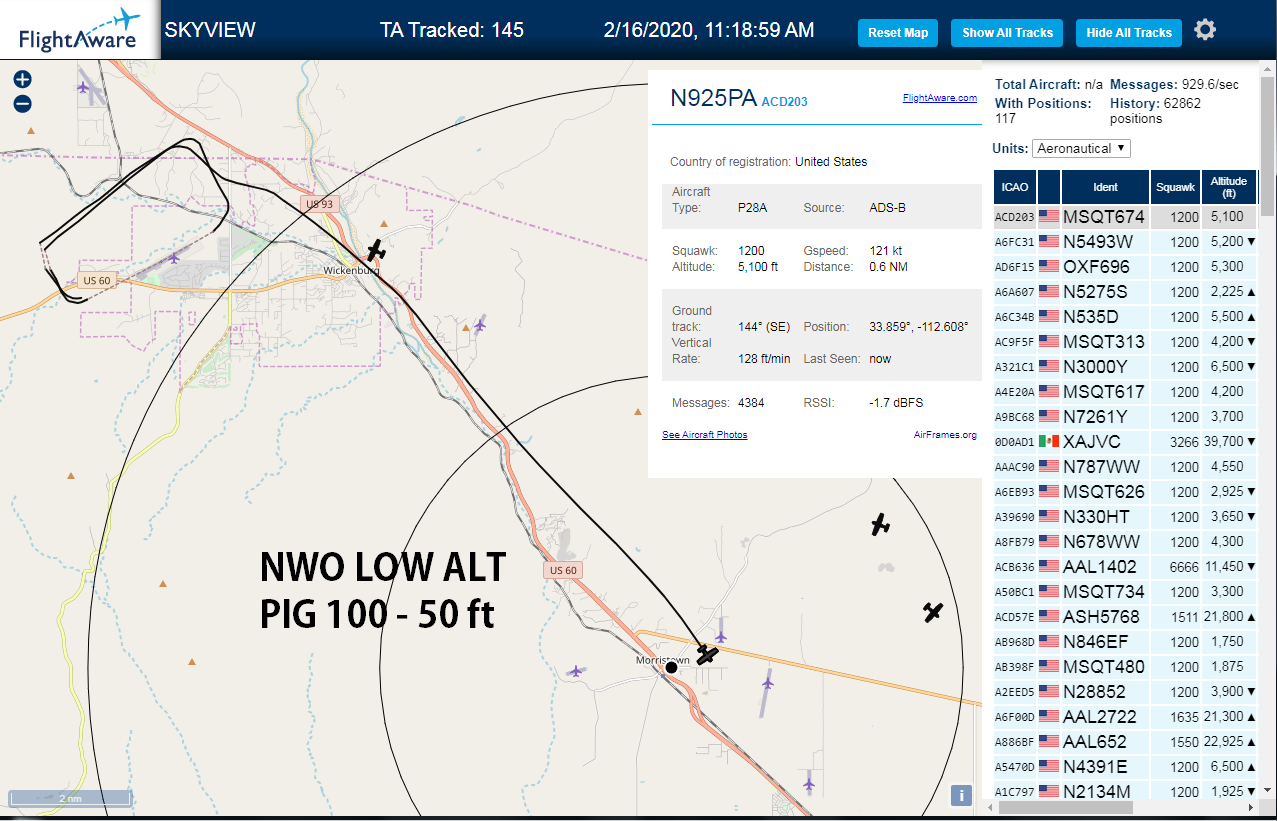
Task: Click Hide All Tracks button
Action: [x=1129, y=33]
